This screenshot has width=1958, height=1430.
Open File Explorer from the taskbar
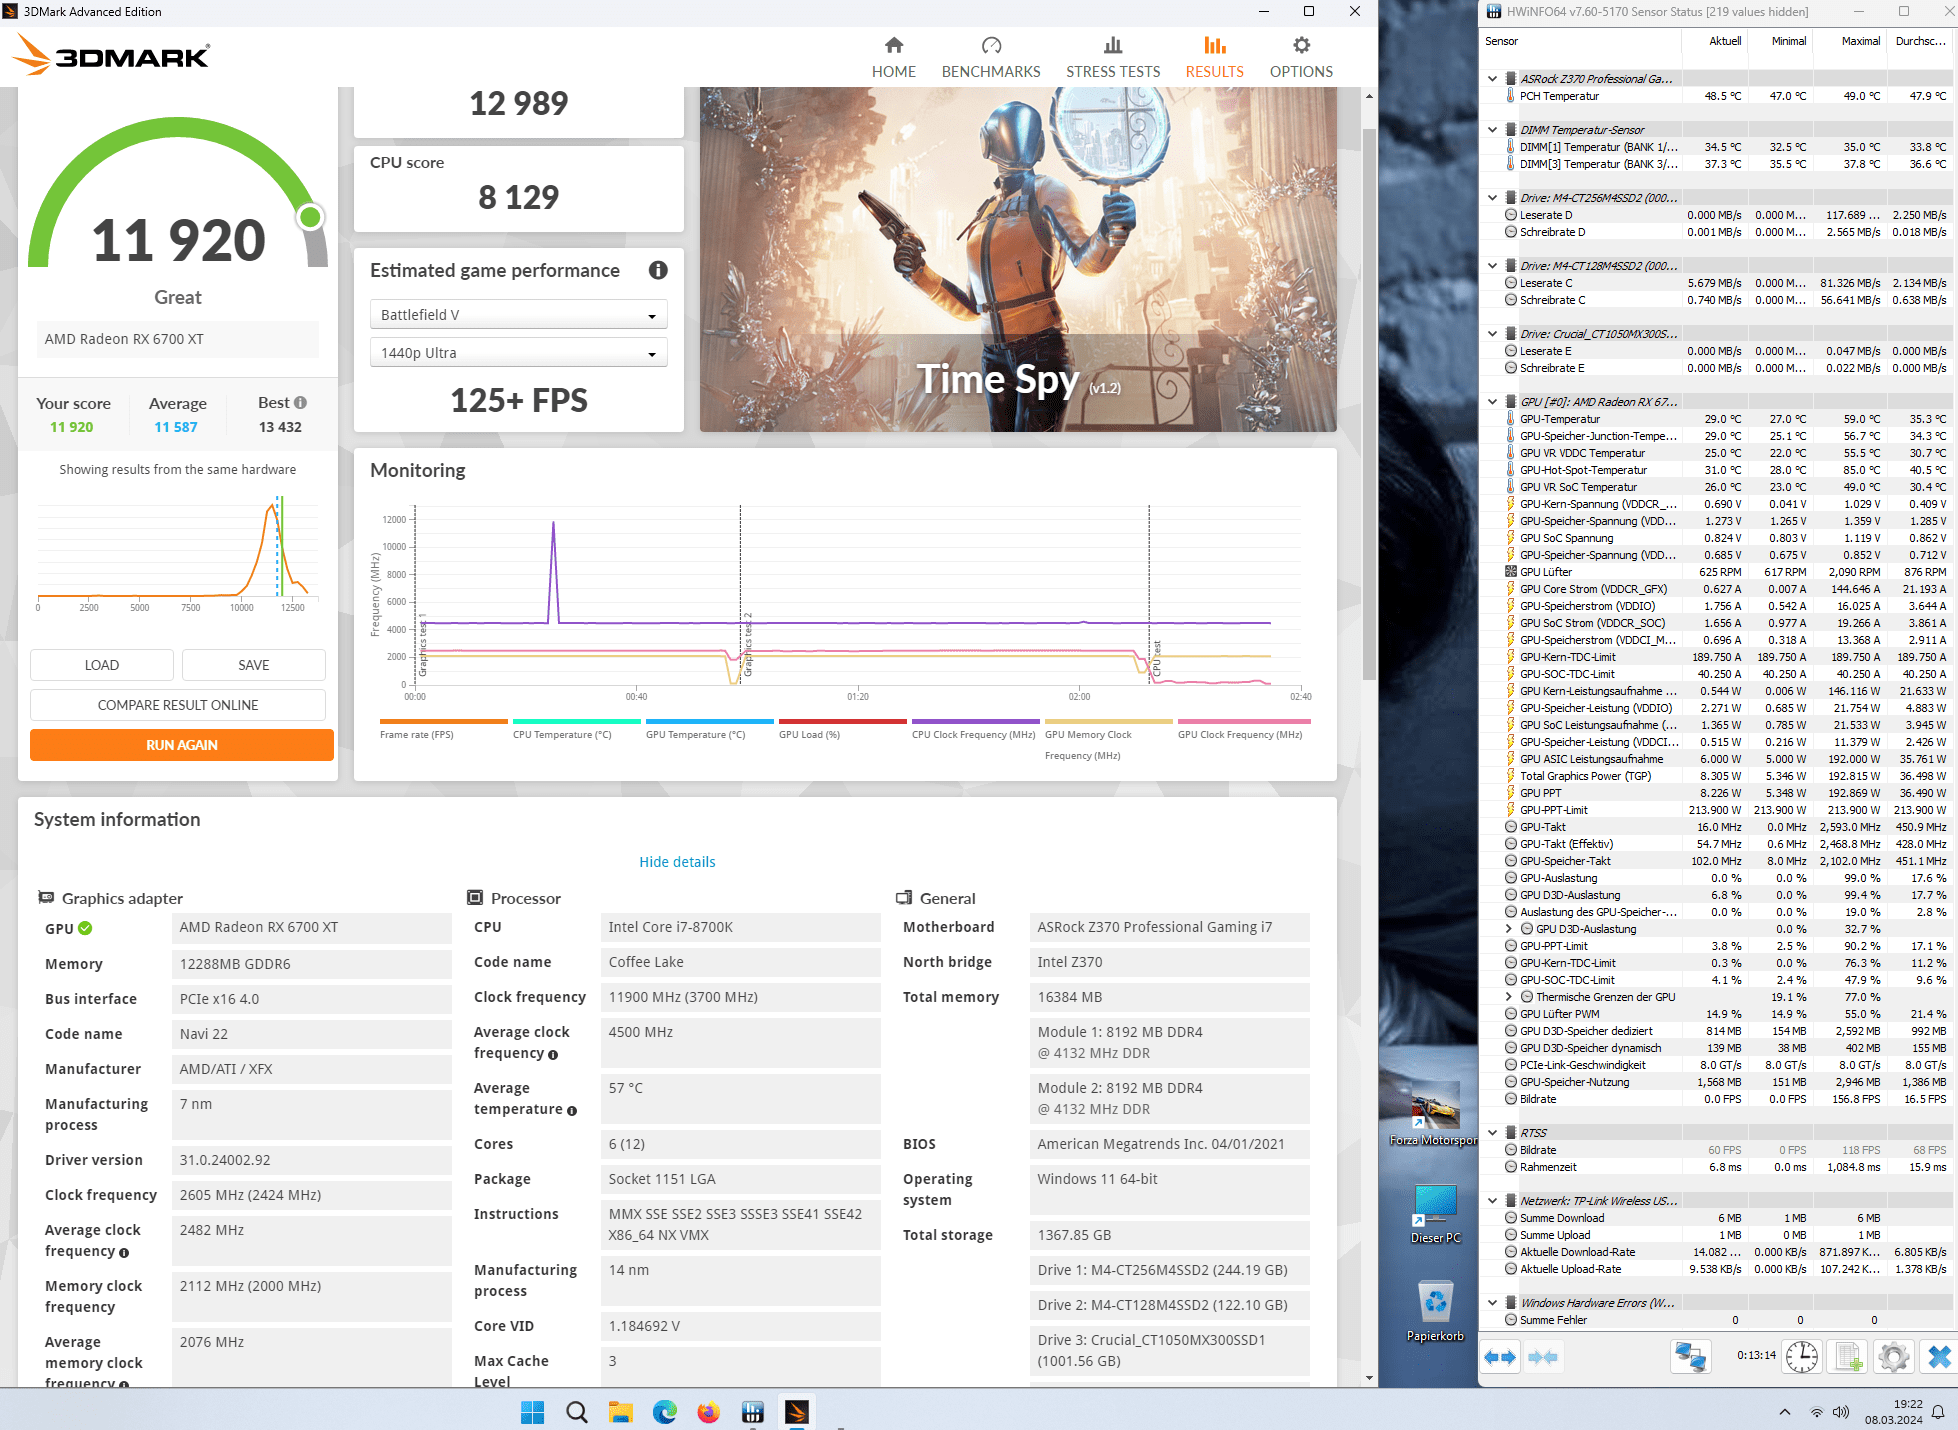pyautogui.click(x=621, y=1412)
